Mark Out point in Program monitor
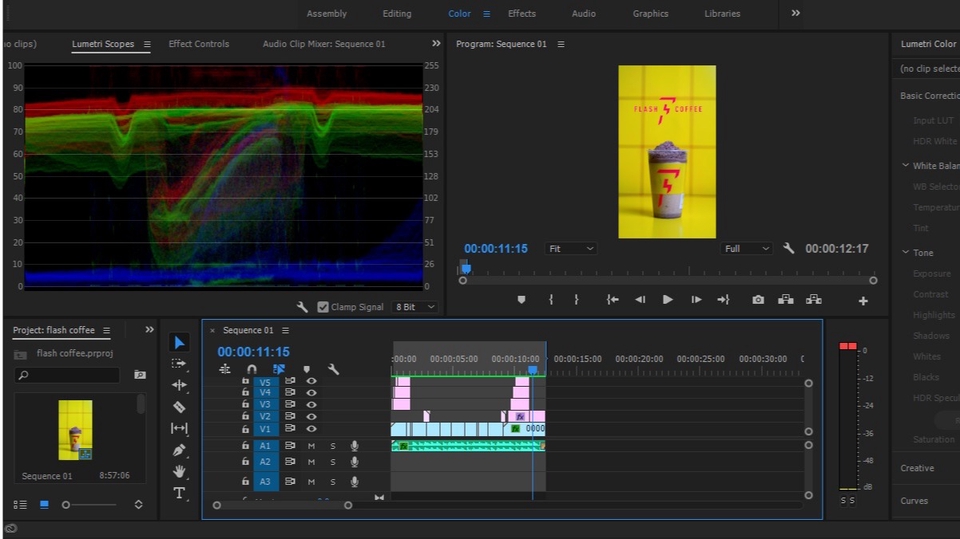The image size is (960, 539). tap(576, 300)
